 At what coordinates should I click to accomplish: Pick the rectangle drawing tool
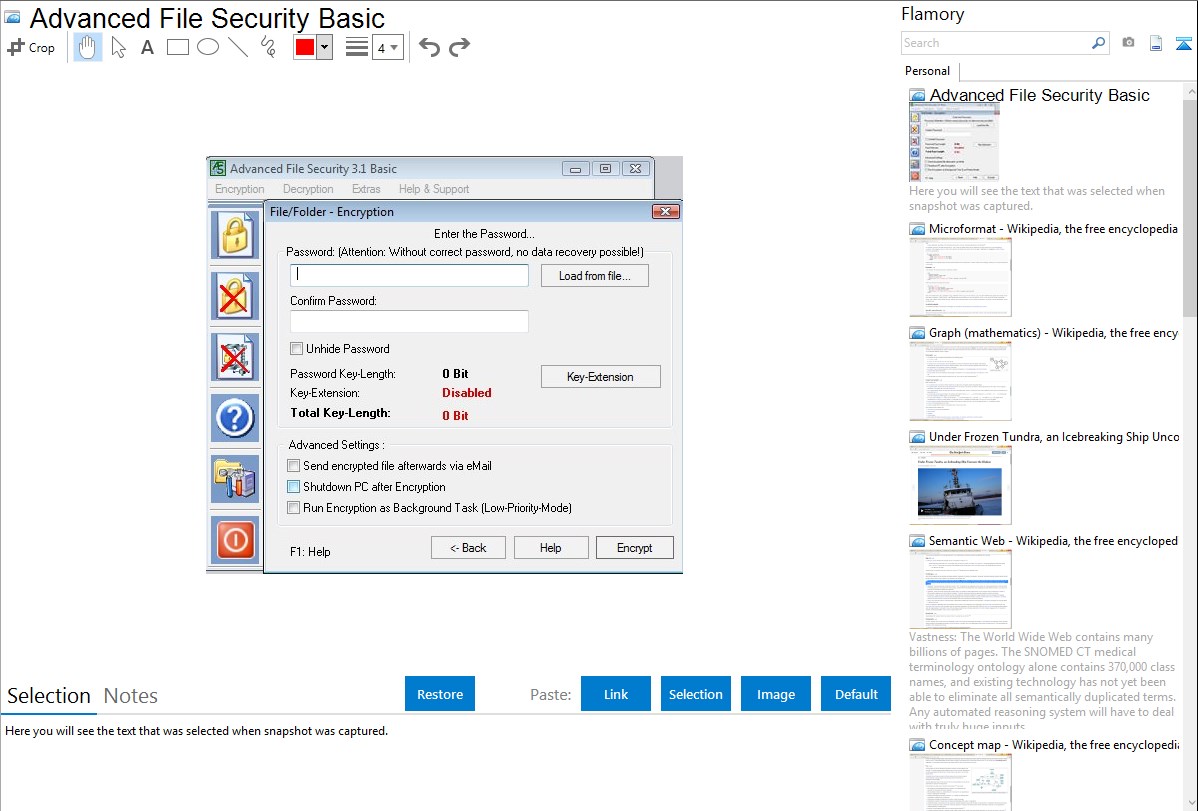point(177,47)
